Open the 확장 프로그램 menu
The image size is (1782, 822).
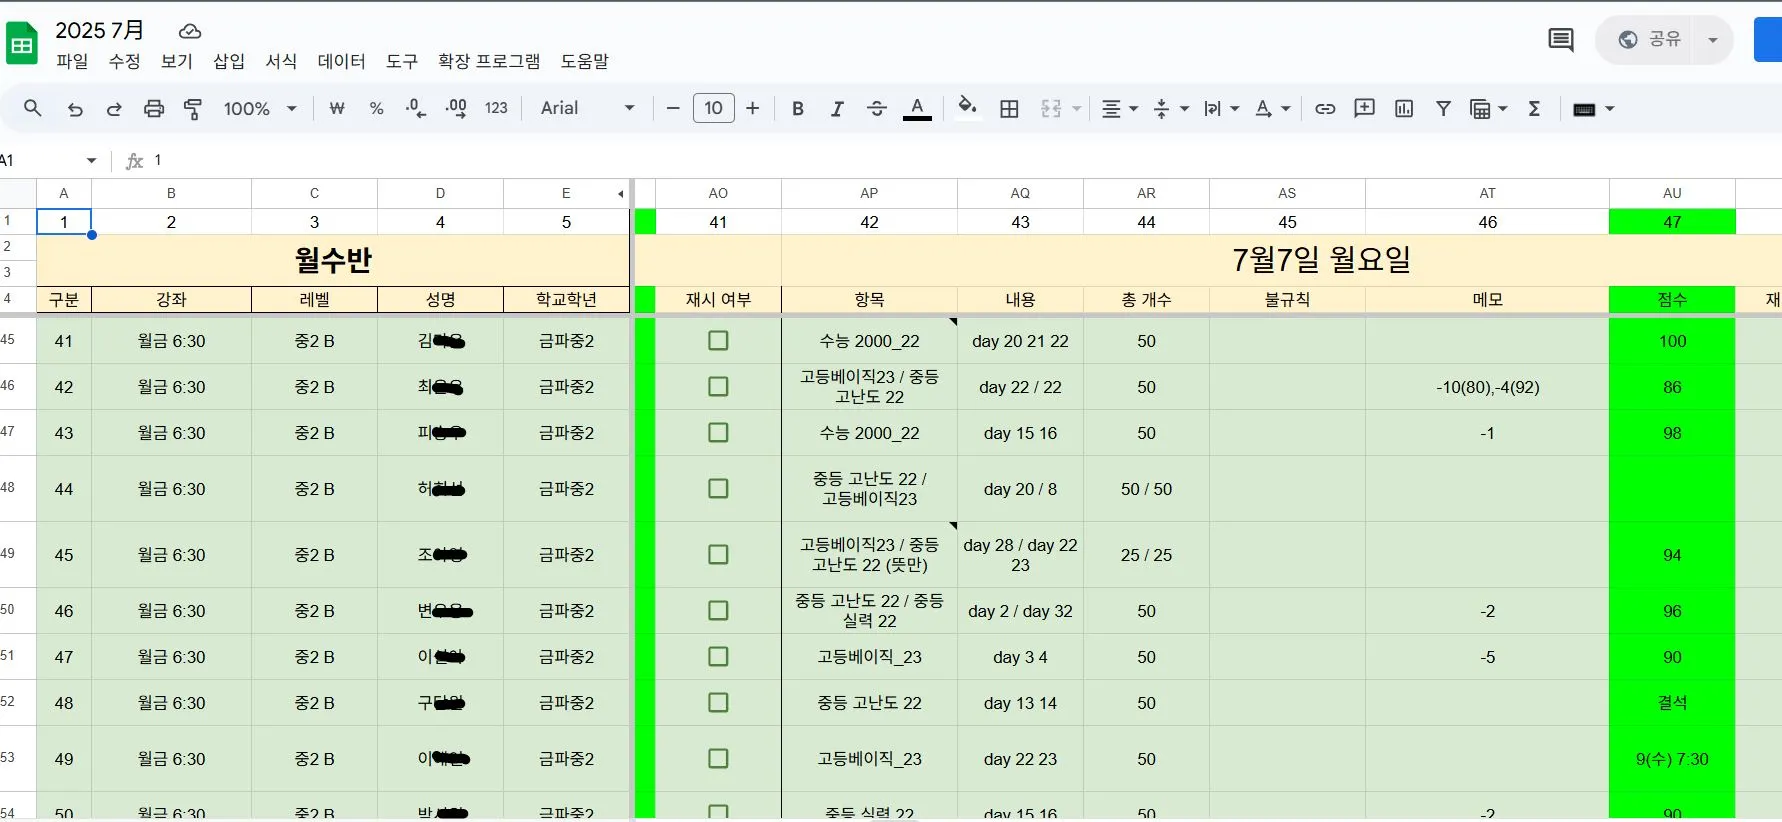click(x=489, y=61)
